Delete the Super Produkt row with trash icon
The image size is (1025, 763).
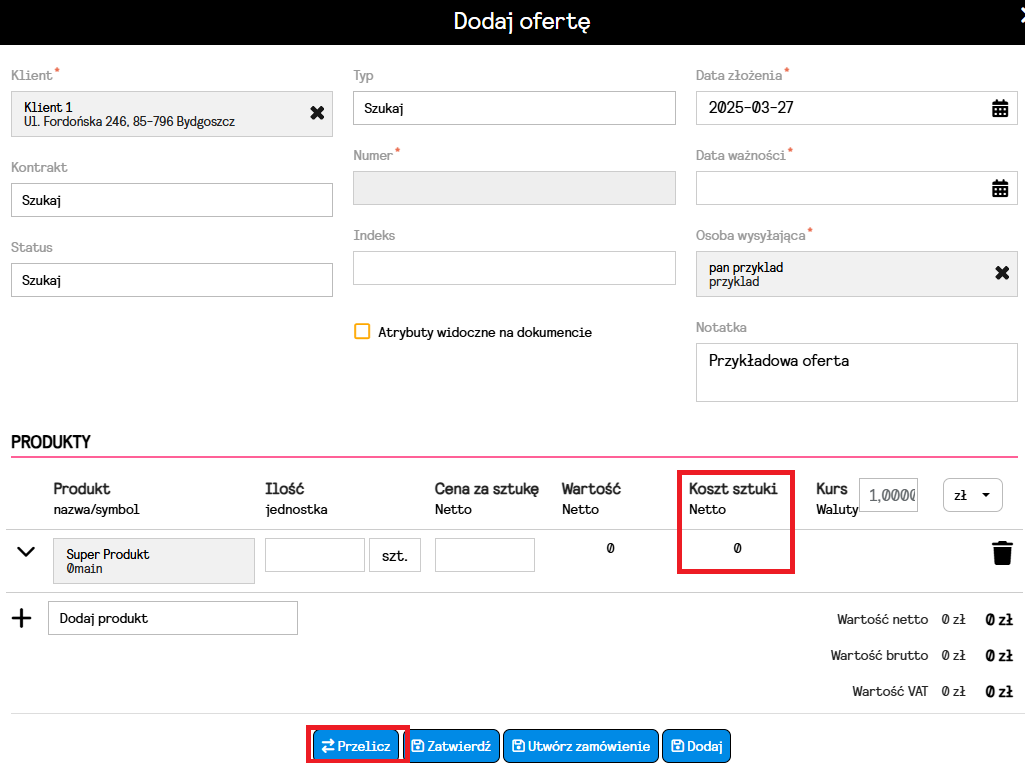coord(1002,553)
